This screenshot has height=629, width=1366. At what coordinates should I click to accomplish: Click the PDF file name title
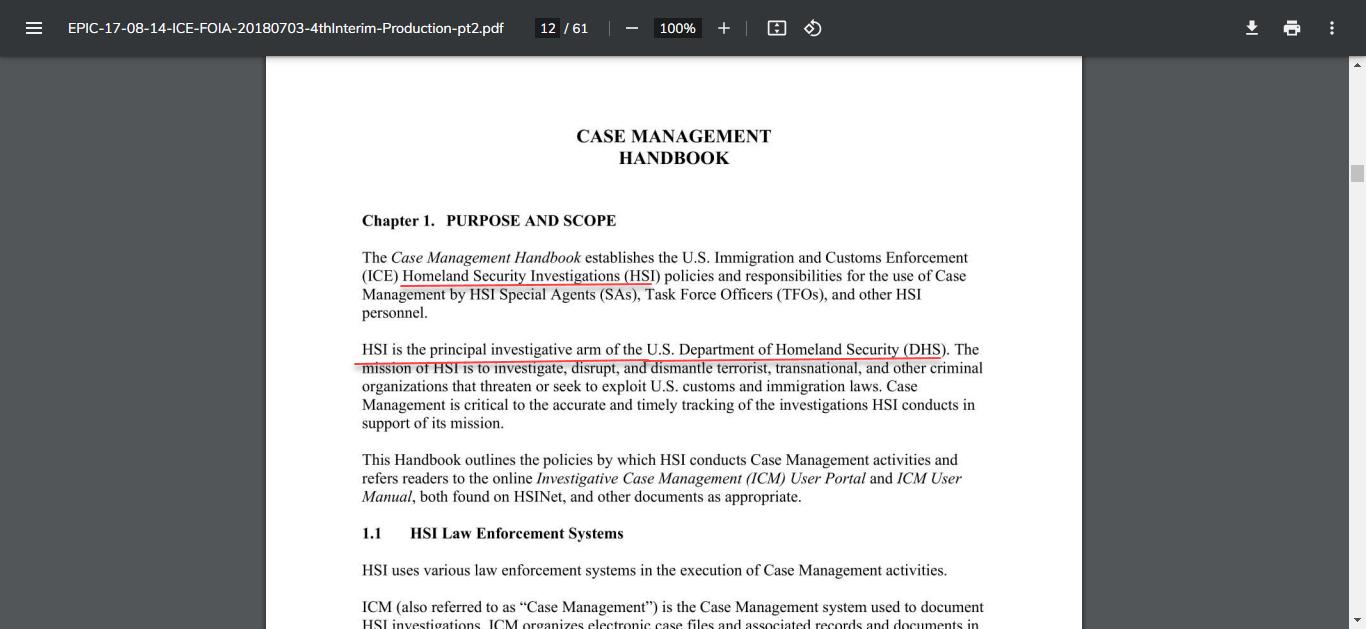(286, 28)
